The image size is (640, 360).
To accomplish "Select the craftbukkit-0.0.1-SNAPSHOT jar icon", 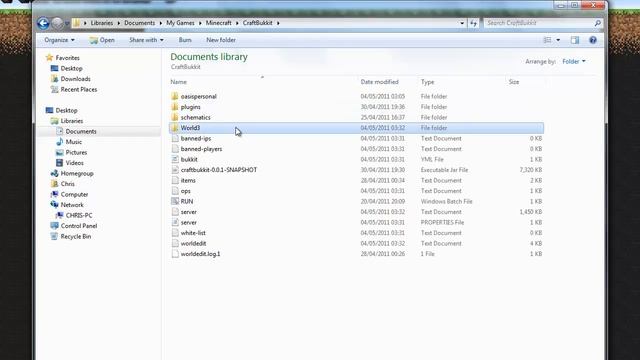I will (175, 170).
